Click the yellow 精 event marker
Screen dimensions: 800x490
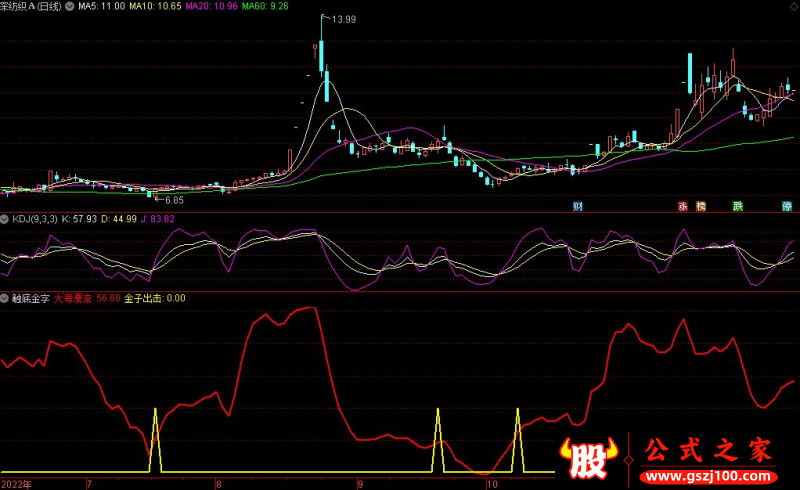coord(701,206)
